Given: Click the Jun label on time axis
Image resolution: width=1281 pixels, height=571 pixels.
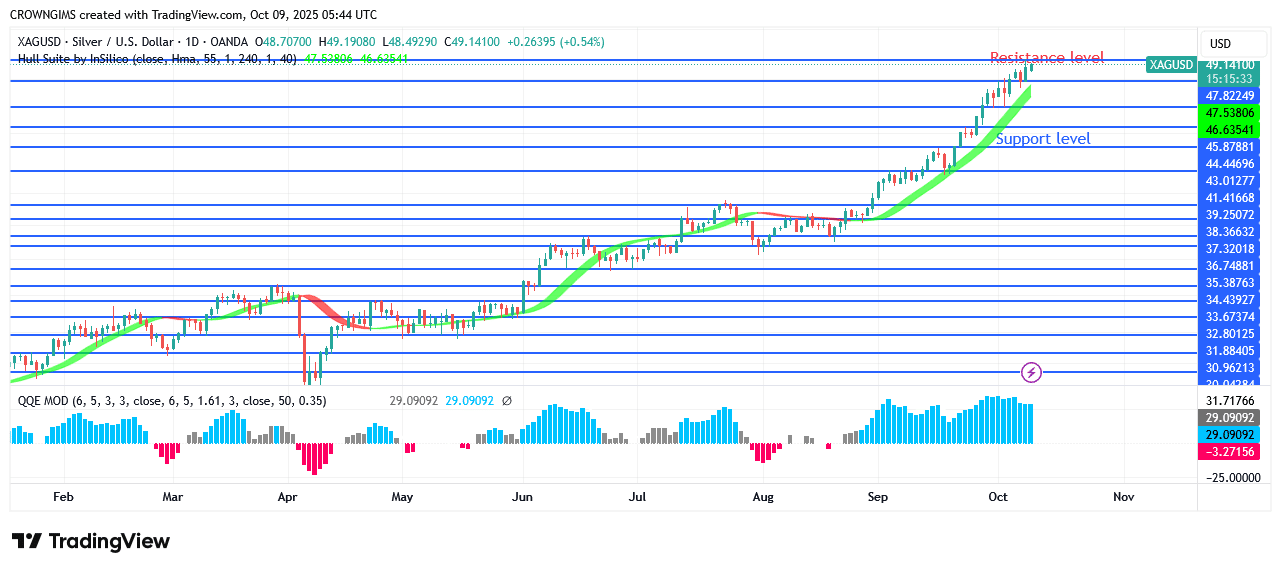Looking at the screenshot, I should 521,496.
